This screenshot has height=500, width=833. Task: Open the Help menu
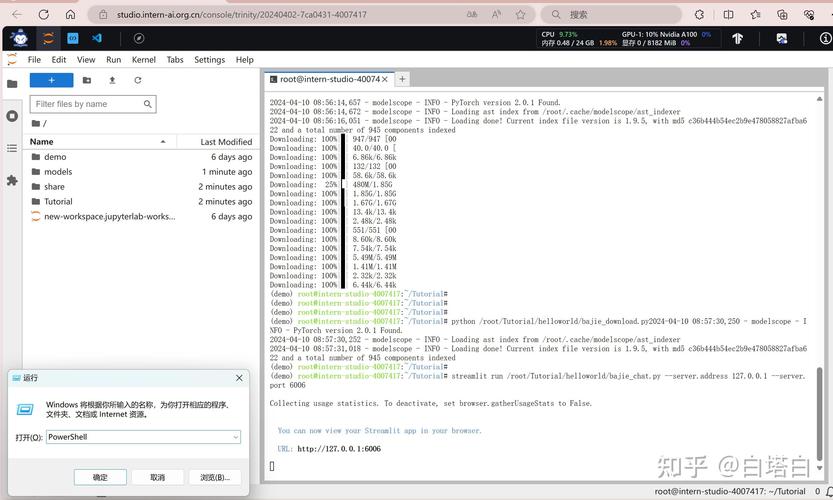pyautogui.click(x=244, y=60)
